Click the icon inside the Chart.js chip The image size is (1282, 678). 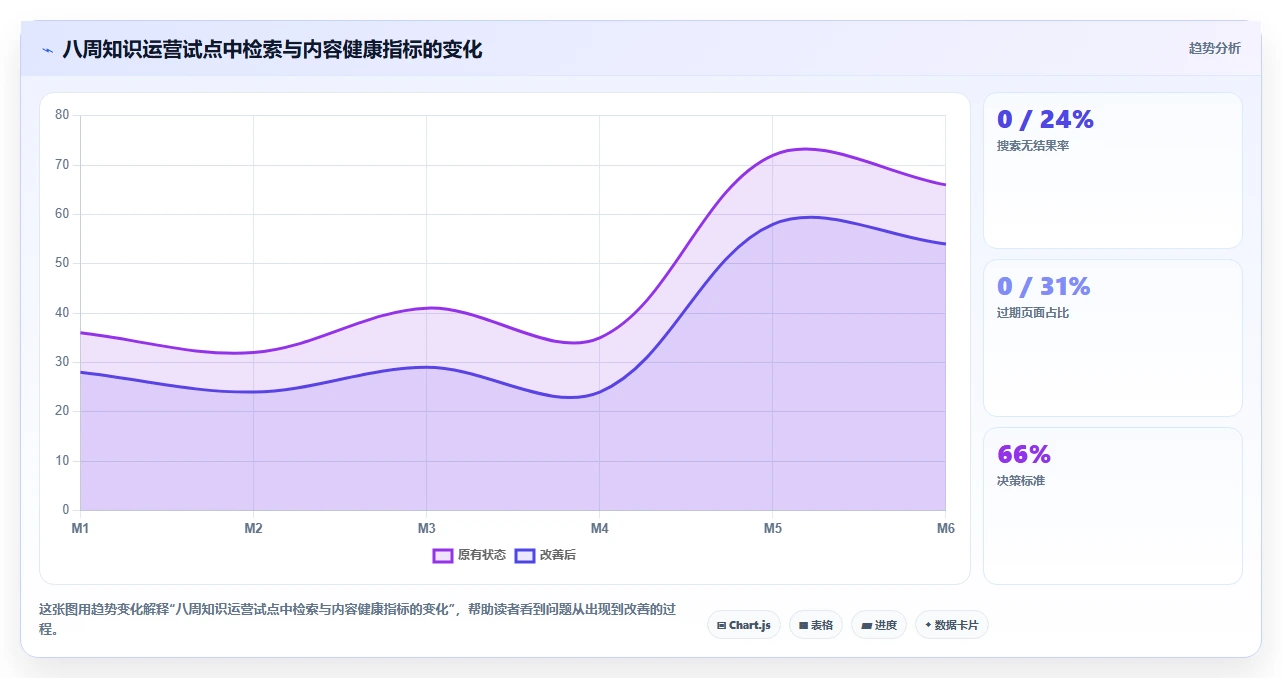[721, 625]
